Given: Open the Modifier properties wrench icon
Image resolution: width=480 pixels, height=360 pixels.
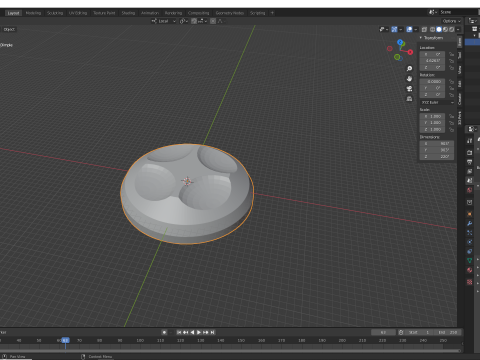Looking at the screenshot, I should pos(469,223).
